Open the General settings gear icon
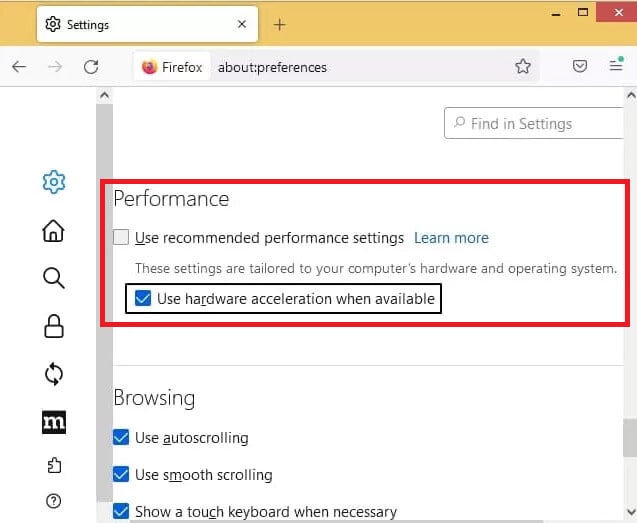 (x=54, y=182)
